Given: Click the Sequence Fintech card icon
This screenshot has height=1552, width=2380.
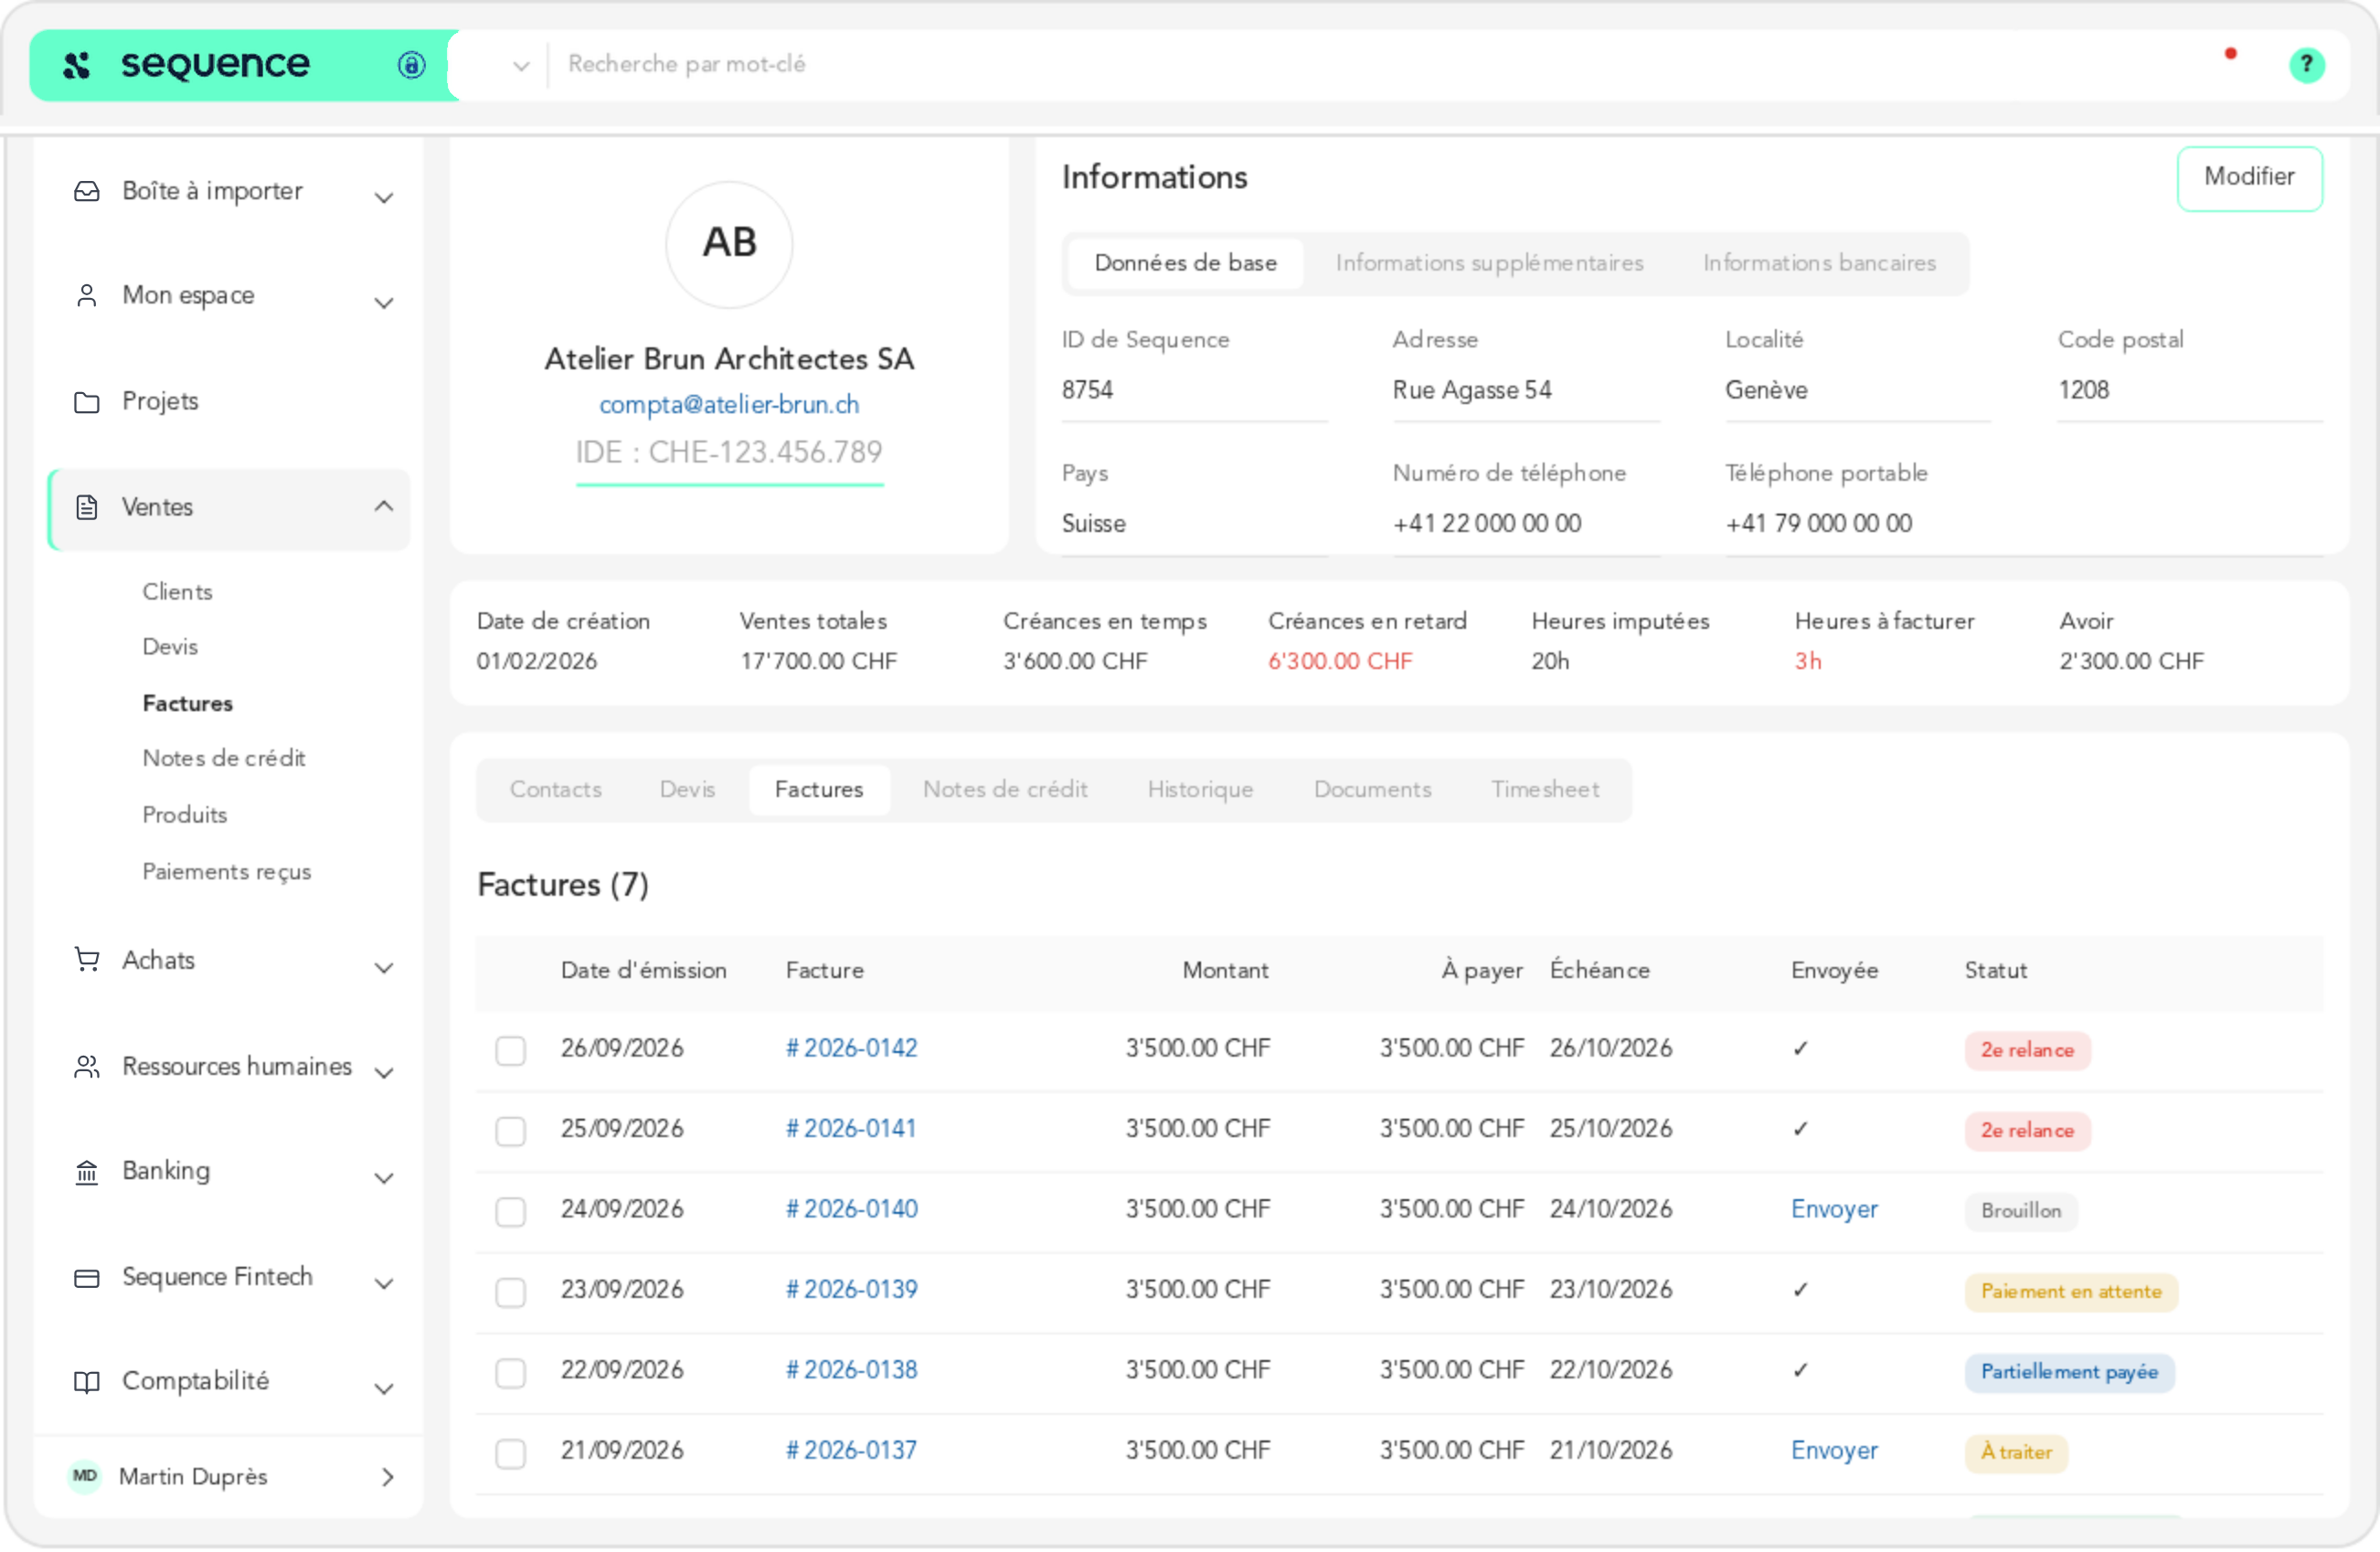Looking at the screenshot, I should (x=87, y=1278).
